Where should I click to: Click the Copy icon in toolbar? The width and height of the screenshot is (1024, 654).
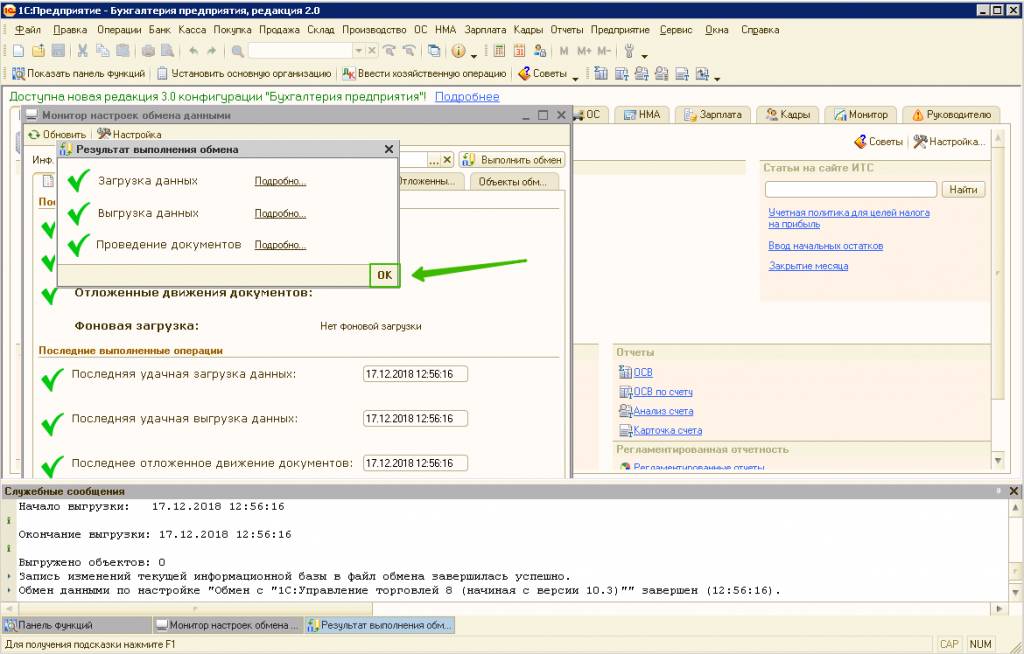[103, 51]
